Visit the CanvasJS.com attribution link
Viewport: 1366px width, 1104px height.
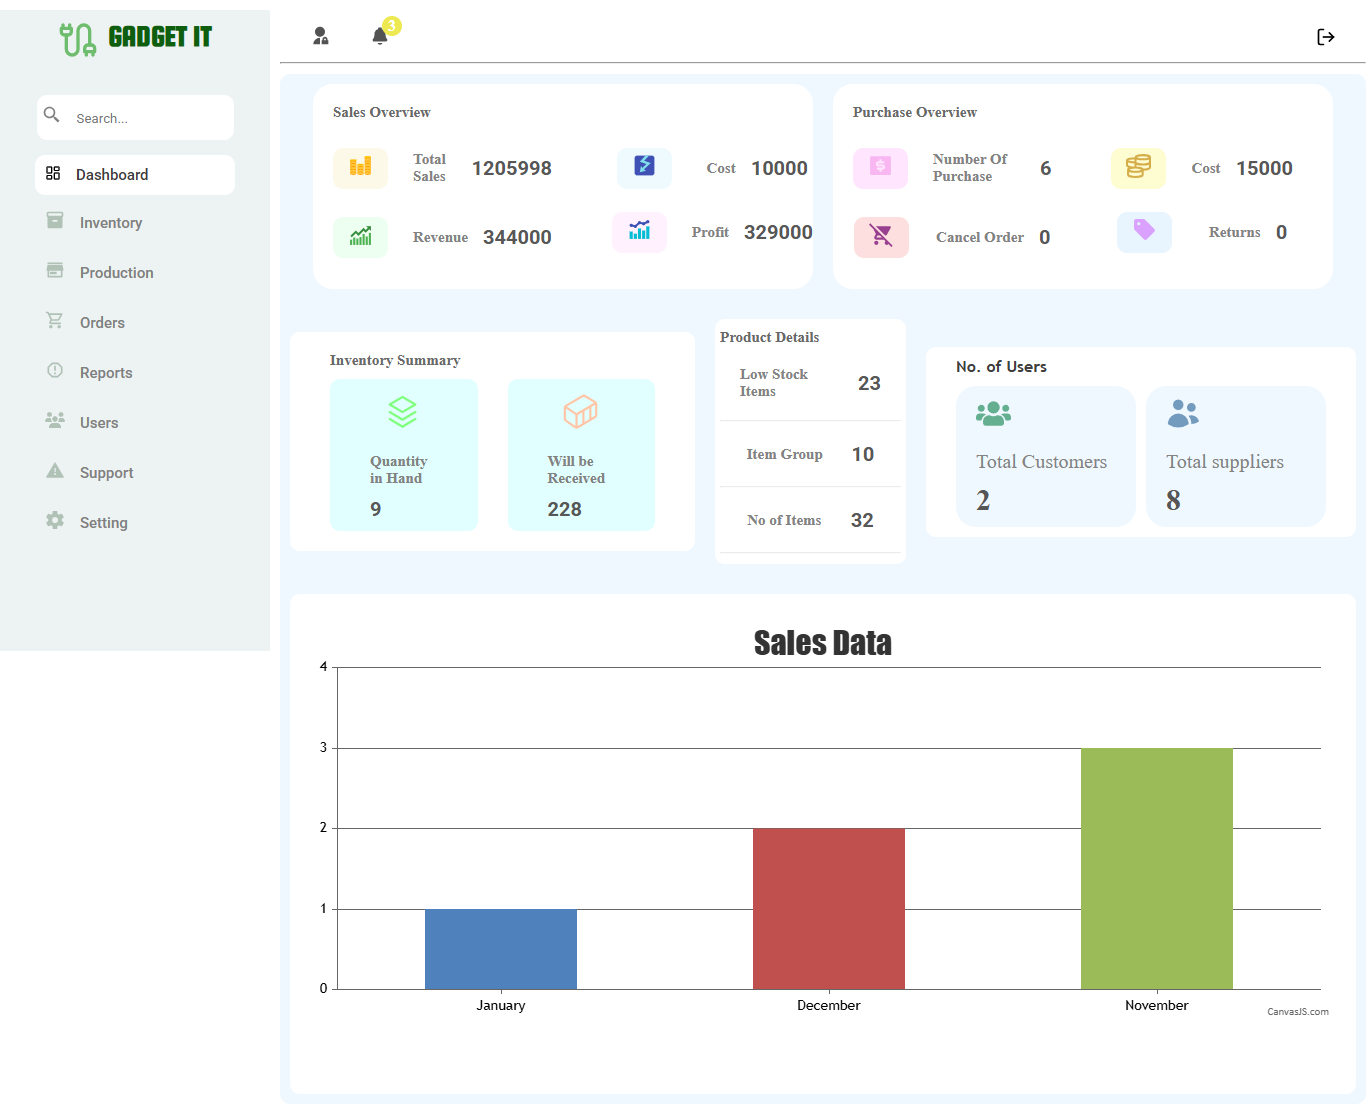[x=1298, y=1011]
